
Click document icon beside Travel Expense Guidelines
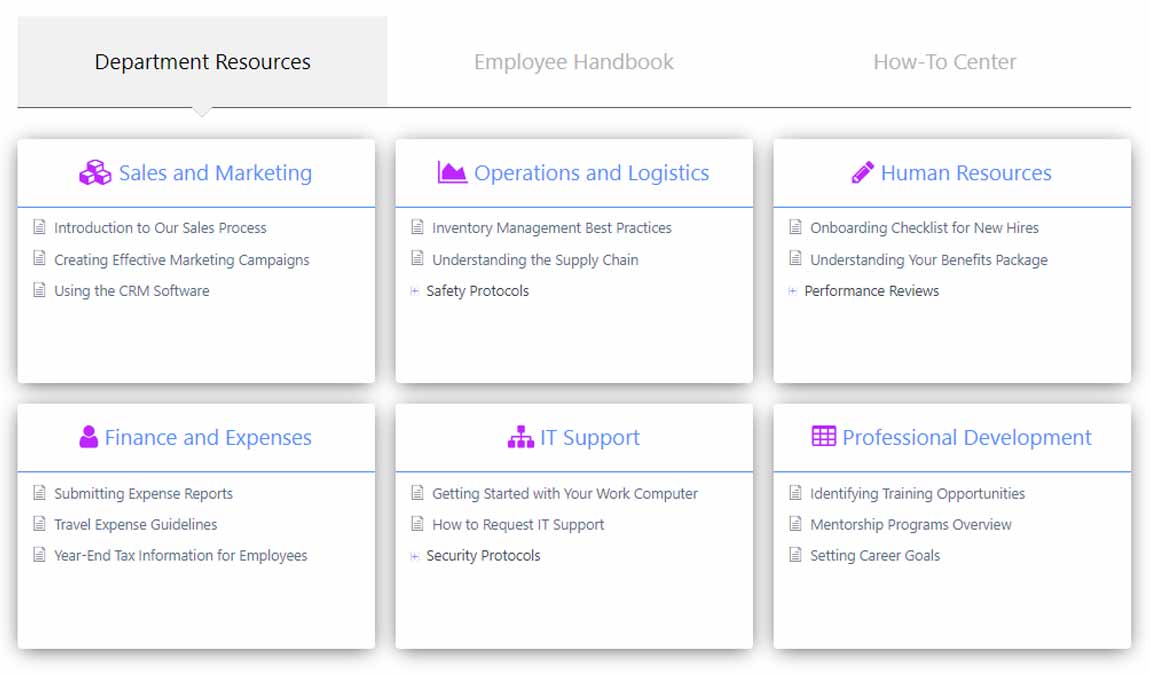pos(40,524)
